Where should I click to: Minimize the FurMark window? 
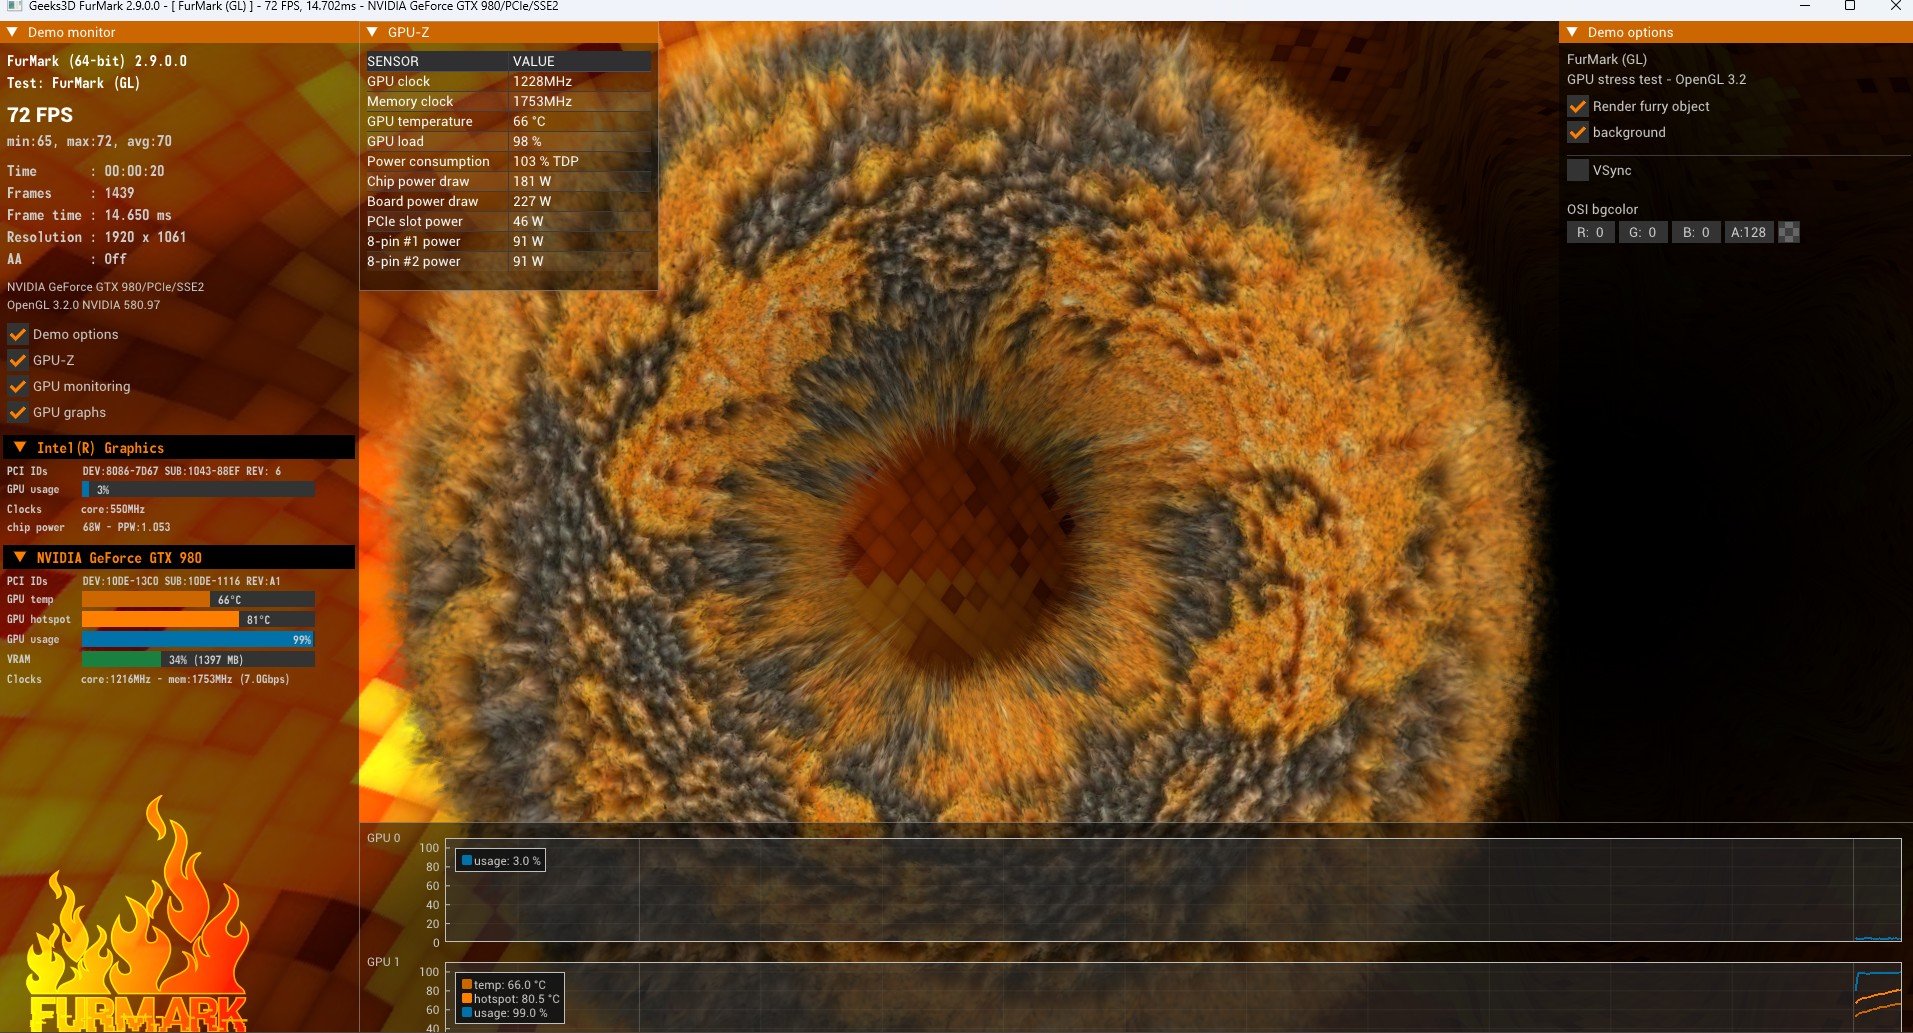(x=1805, y=6)
